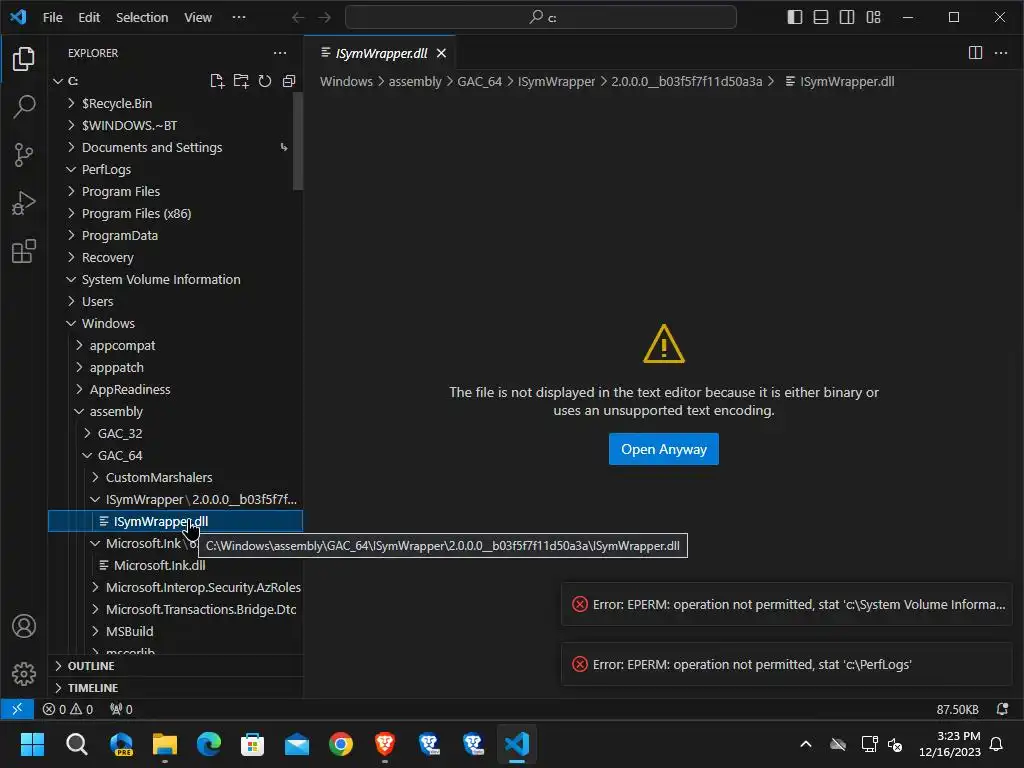Open the Run and Debug view
Screen dimensions: 1024x768
(24, 203)
